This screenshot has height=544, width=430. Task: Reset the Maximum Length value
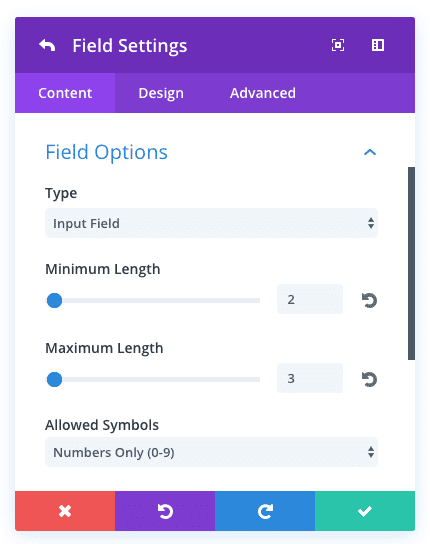369,379
